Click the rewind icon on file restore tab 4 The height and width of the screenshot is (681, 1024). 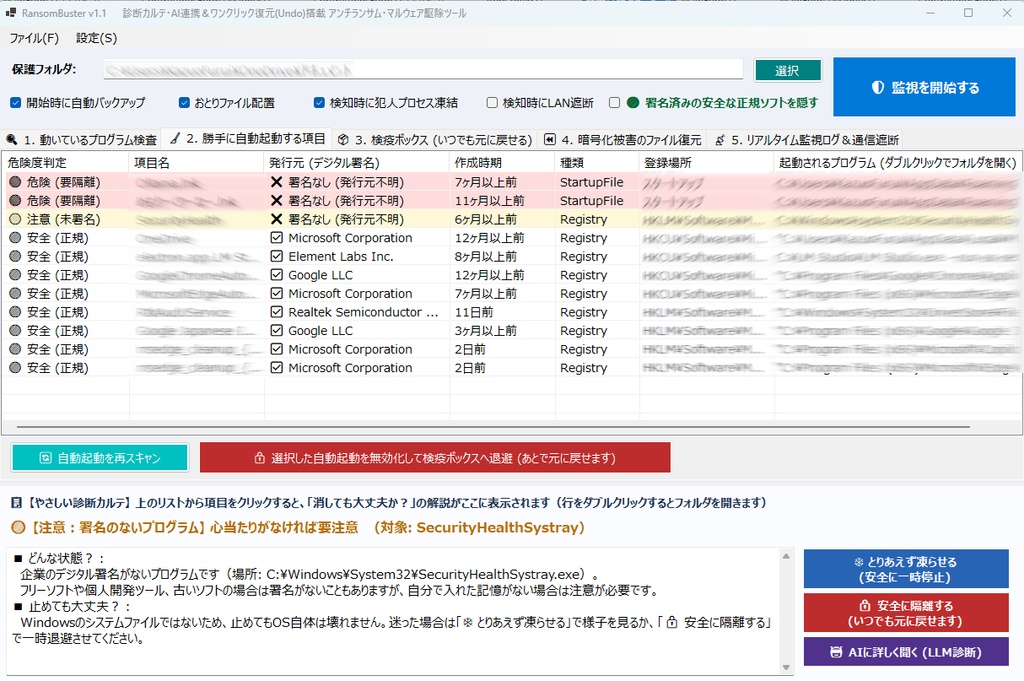pyautogui.click(x=550, y=139)
